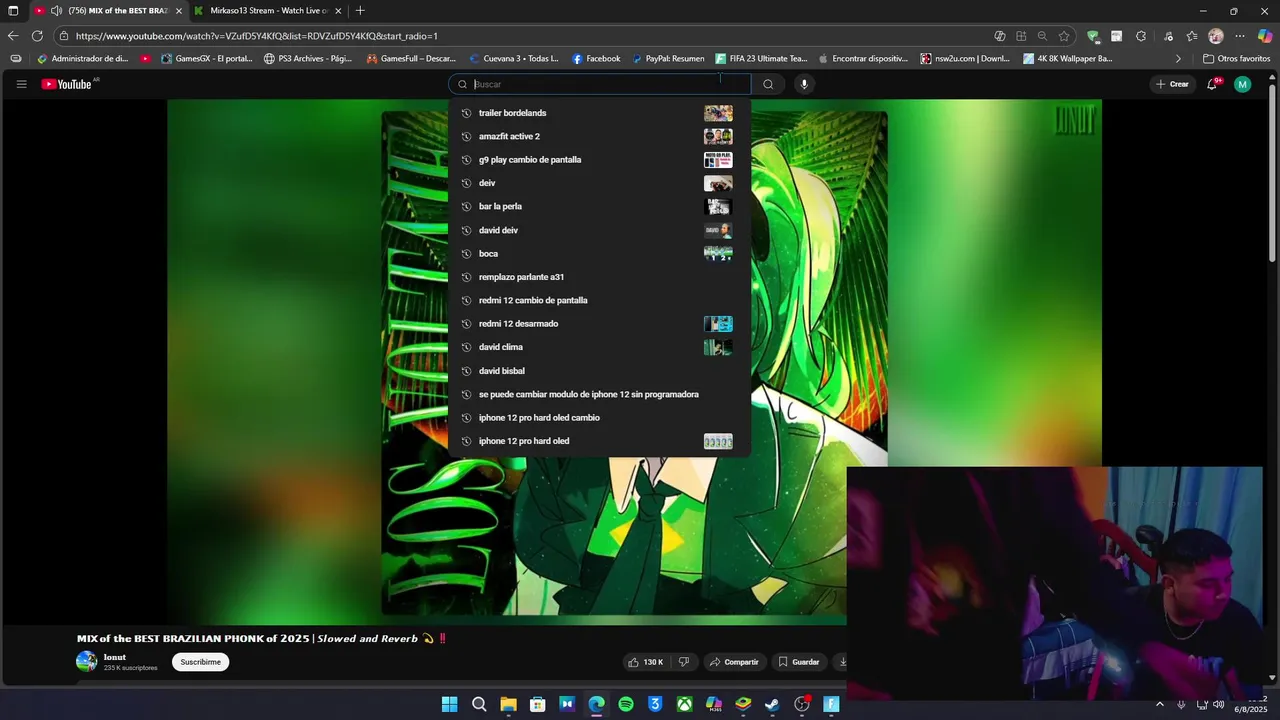Start voice search with the microphone icon
The image size is (1280, 720).
[804, 84]
